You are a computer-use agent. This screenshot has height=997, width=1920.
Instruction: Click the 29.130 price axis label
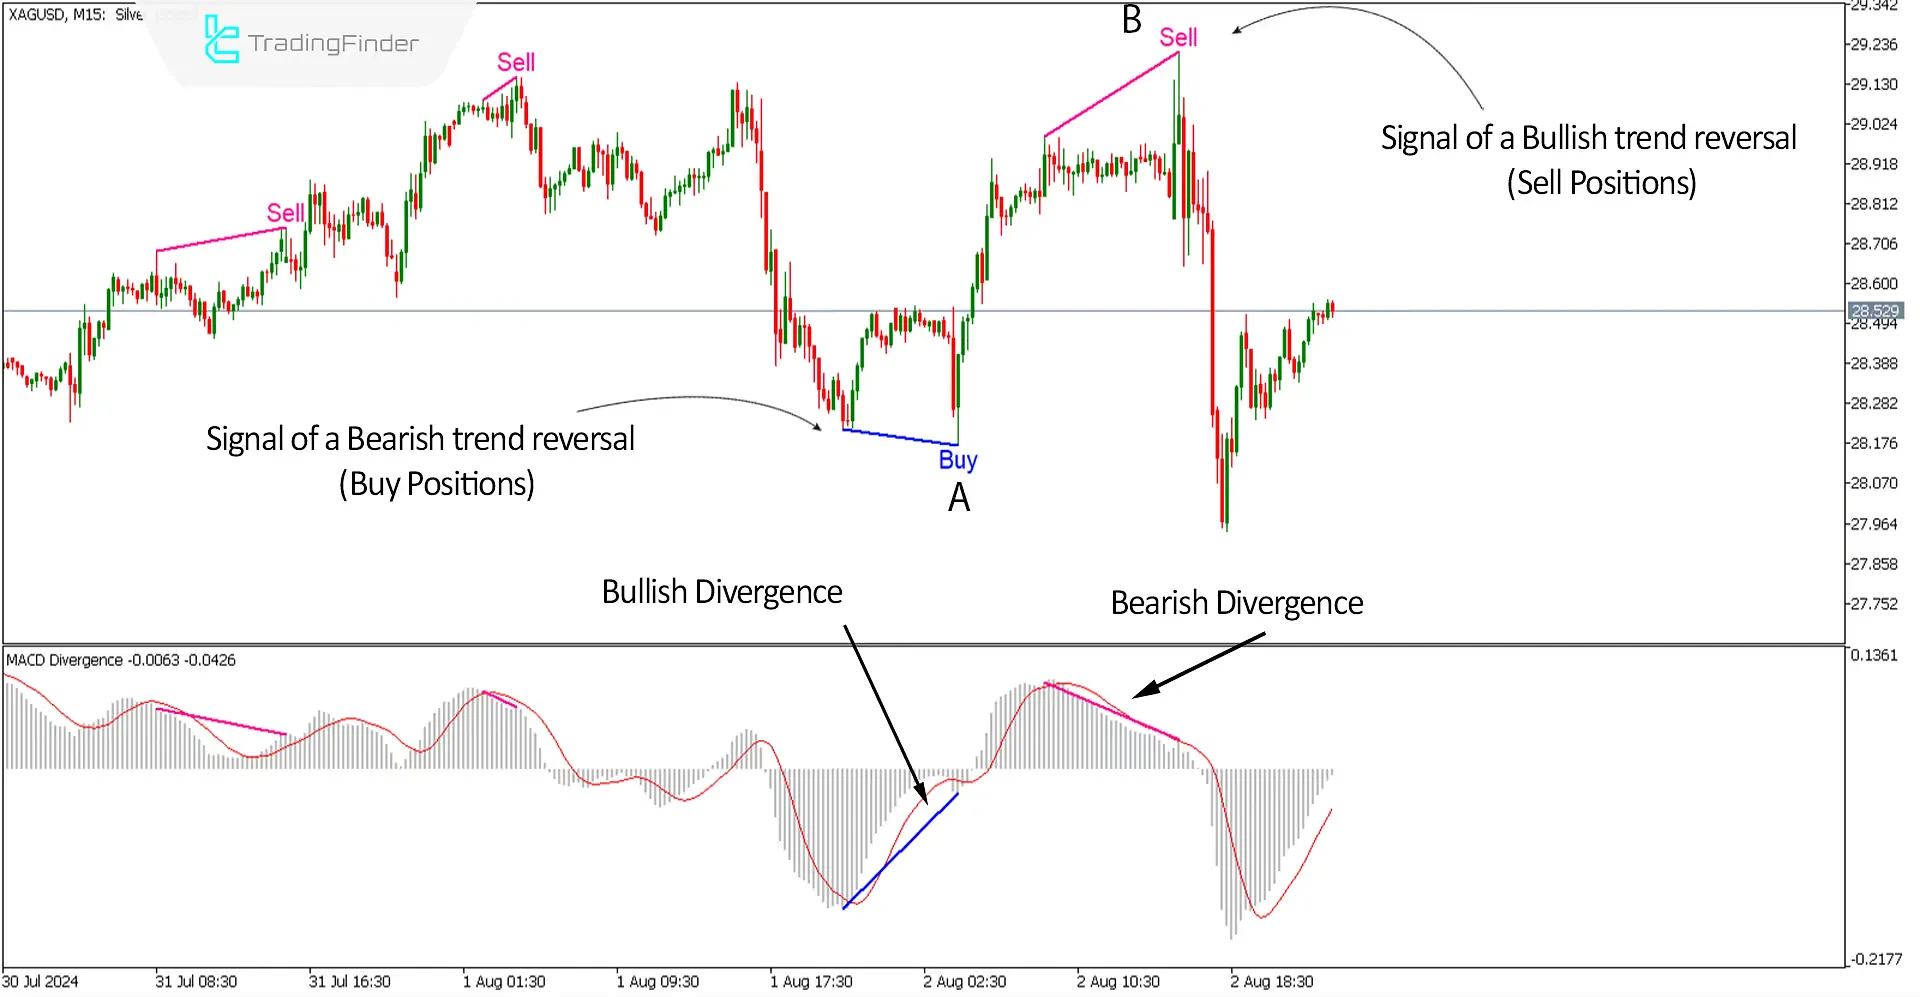pos(1873,84)
